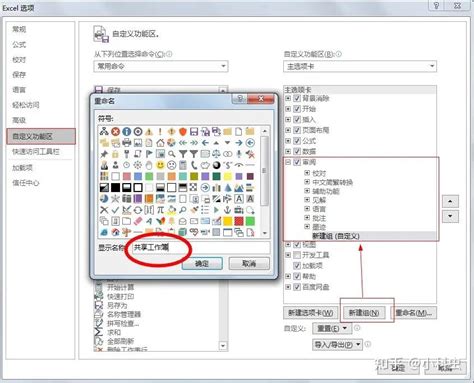
Task: Select the pie chart symbol
Action: pos(104,199)
